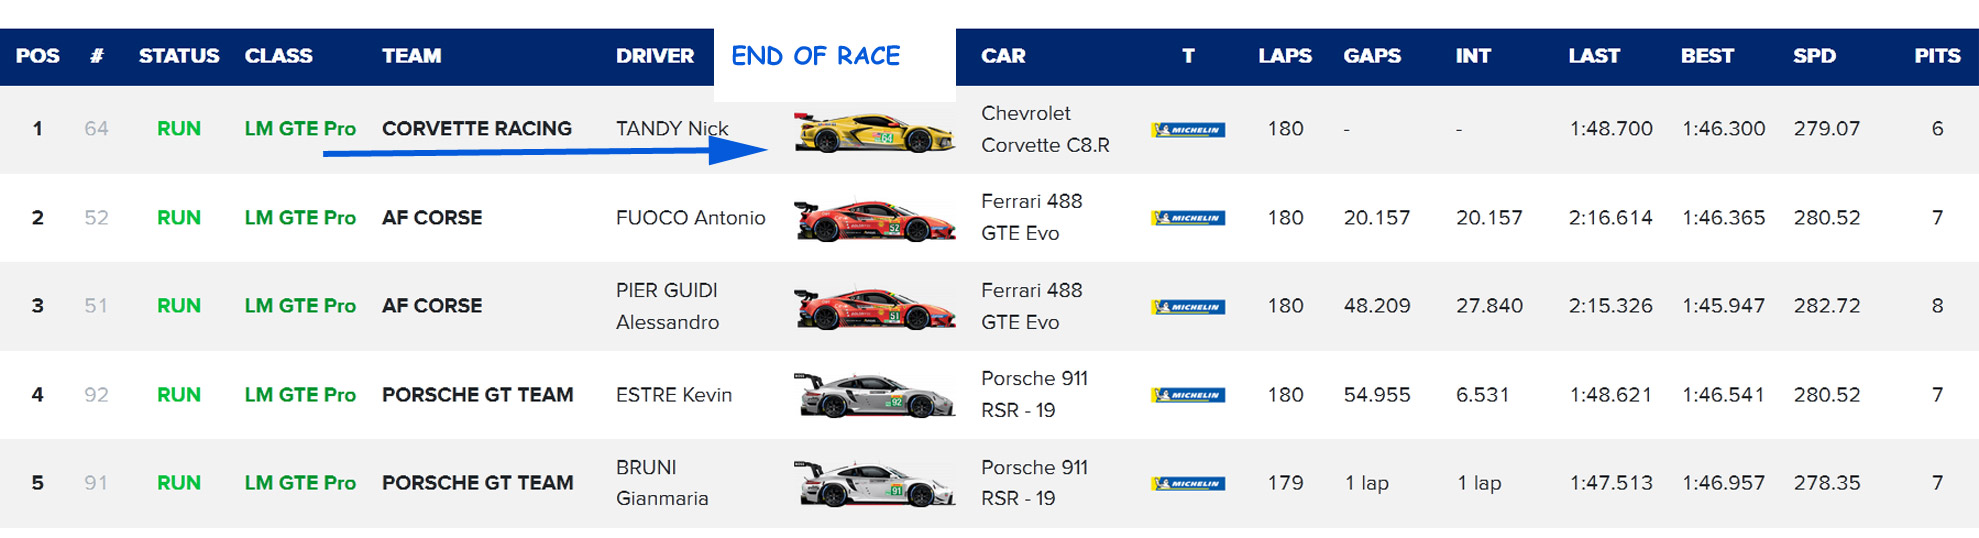
Task: Click the yellow Corvette C8.R car image
Action: [x=874, y=131]
